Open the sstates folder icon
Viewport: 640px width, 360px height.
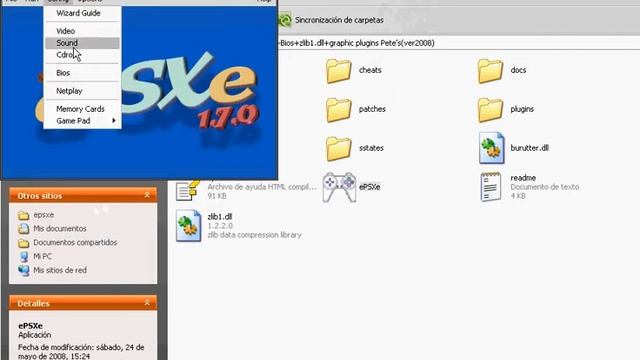[338, 148]
